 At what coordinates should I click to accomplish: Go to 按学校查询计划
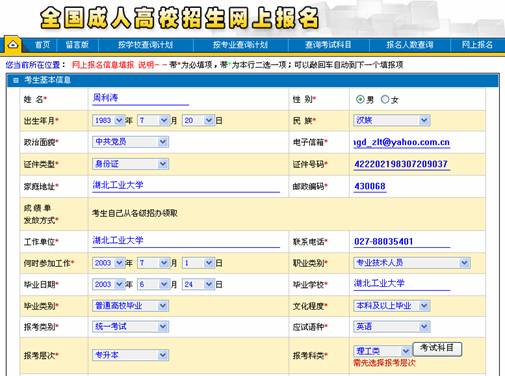click(x=145, y=45)
